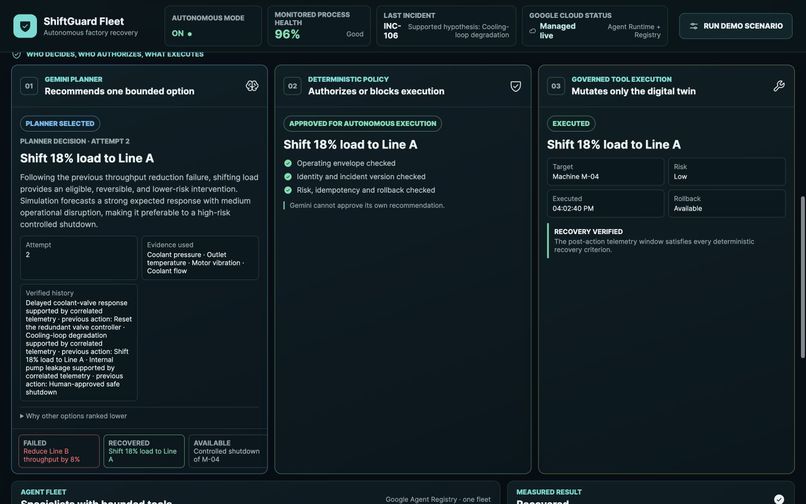Click 'Authorizes or blocks execution' heading
The width and height of the screenshot is (806, 504).
[x=376, y=91]
